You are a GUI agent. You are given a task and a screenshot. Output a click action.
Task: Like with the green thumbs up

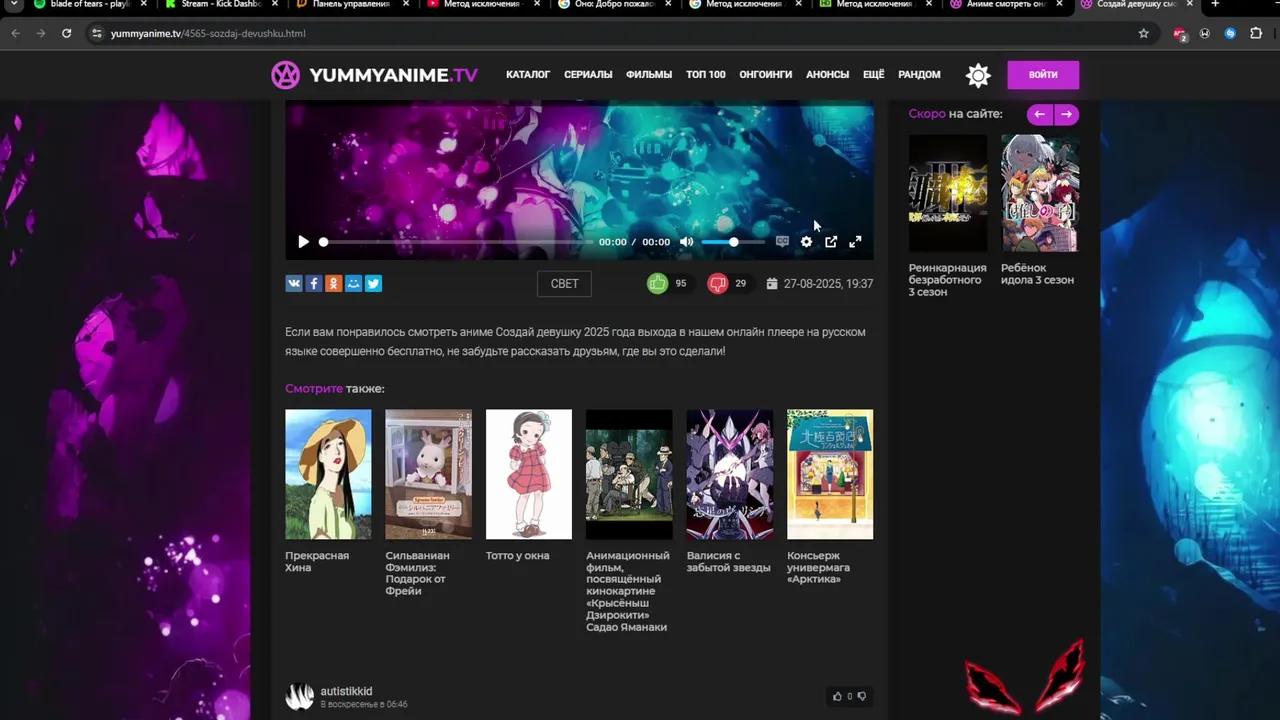tap(657, 284)
